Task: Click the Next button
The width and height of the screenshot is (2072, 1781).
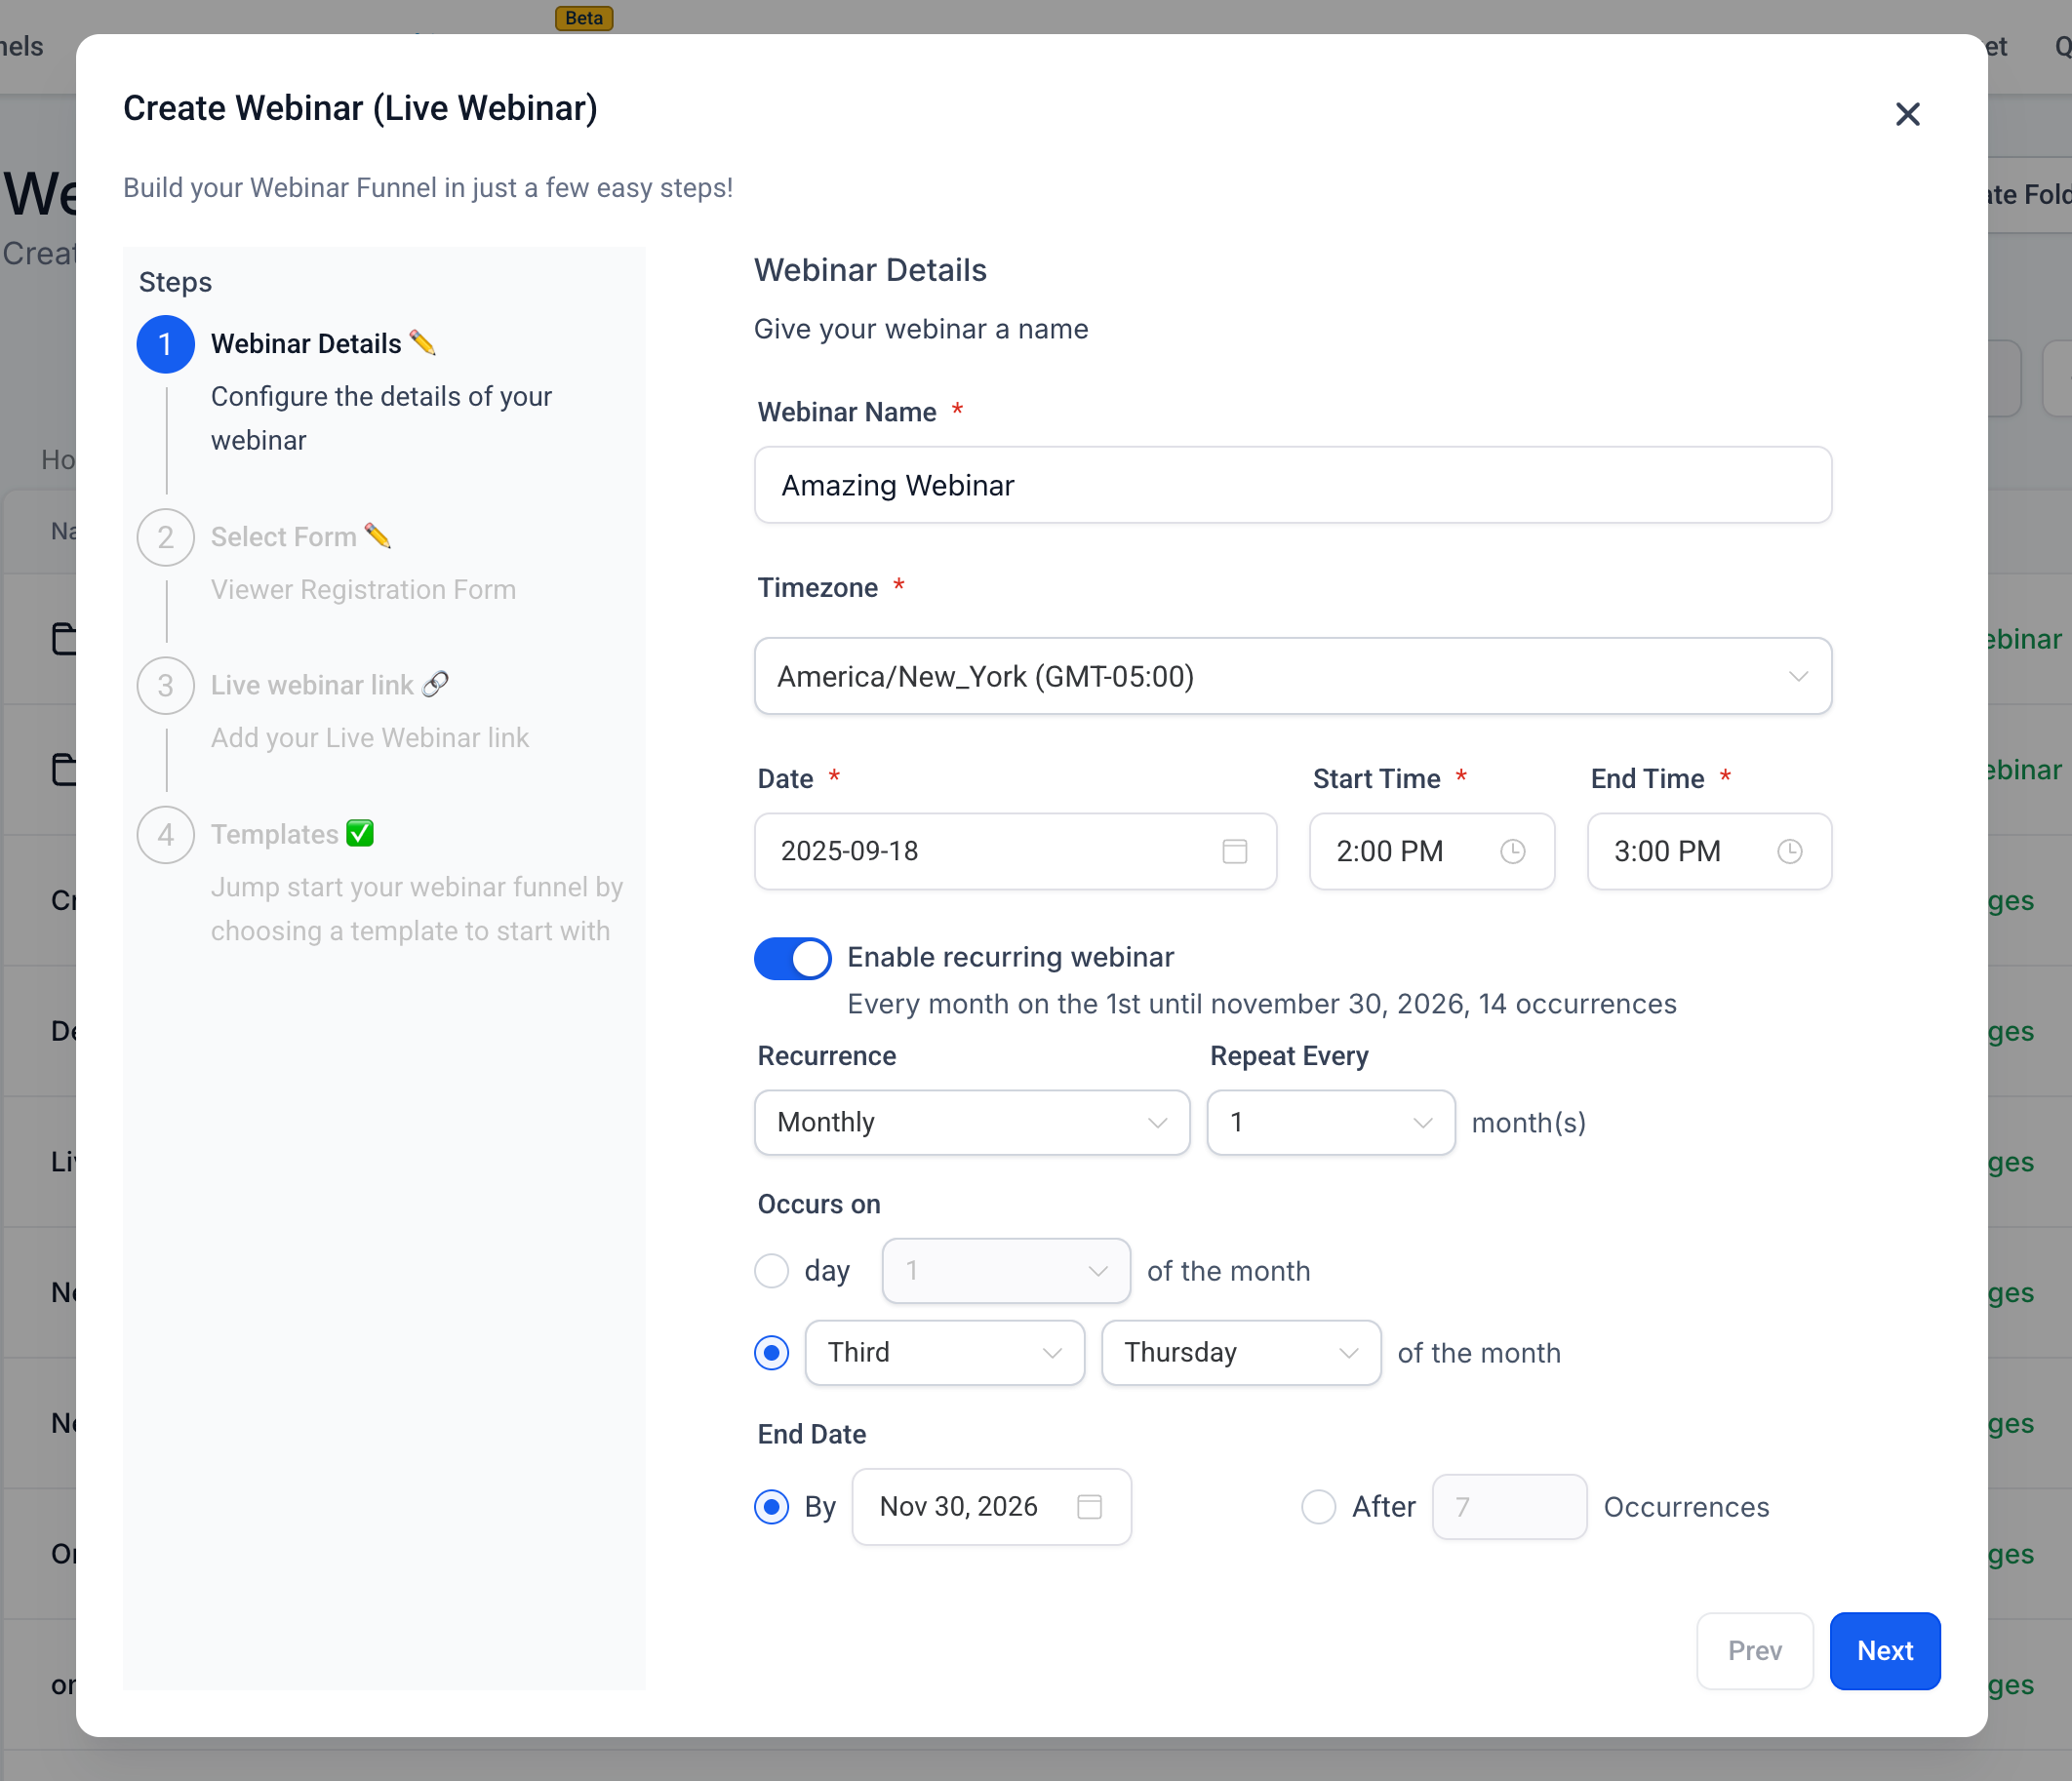Action: click(x=1884, y=1651)
